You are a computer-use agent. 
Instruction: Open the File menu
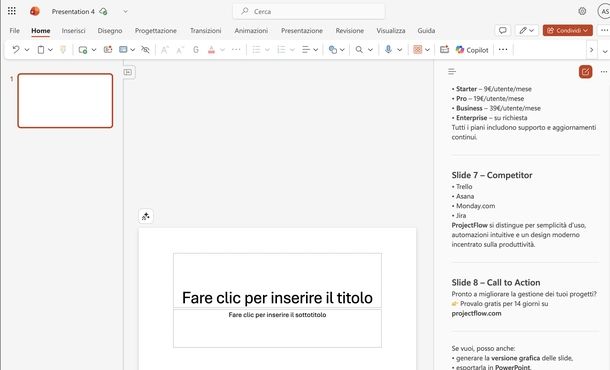pyautogui.click(x=15, y=30)
